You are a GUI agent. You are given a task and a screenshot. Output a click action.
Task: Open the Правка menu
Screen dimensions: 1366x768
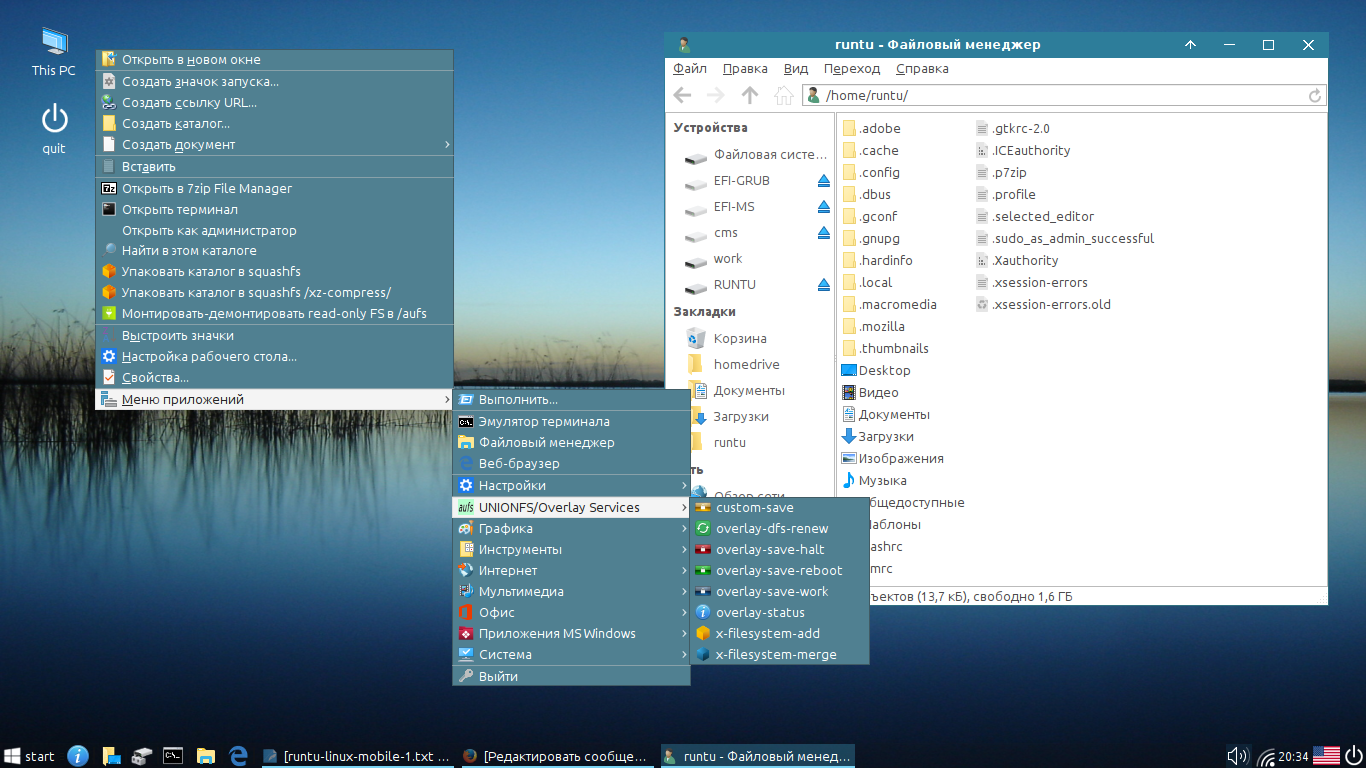point(745,69)
